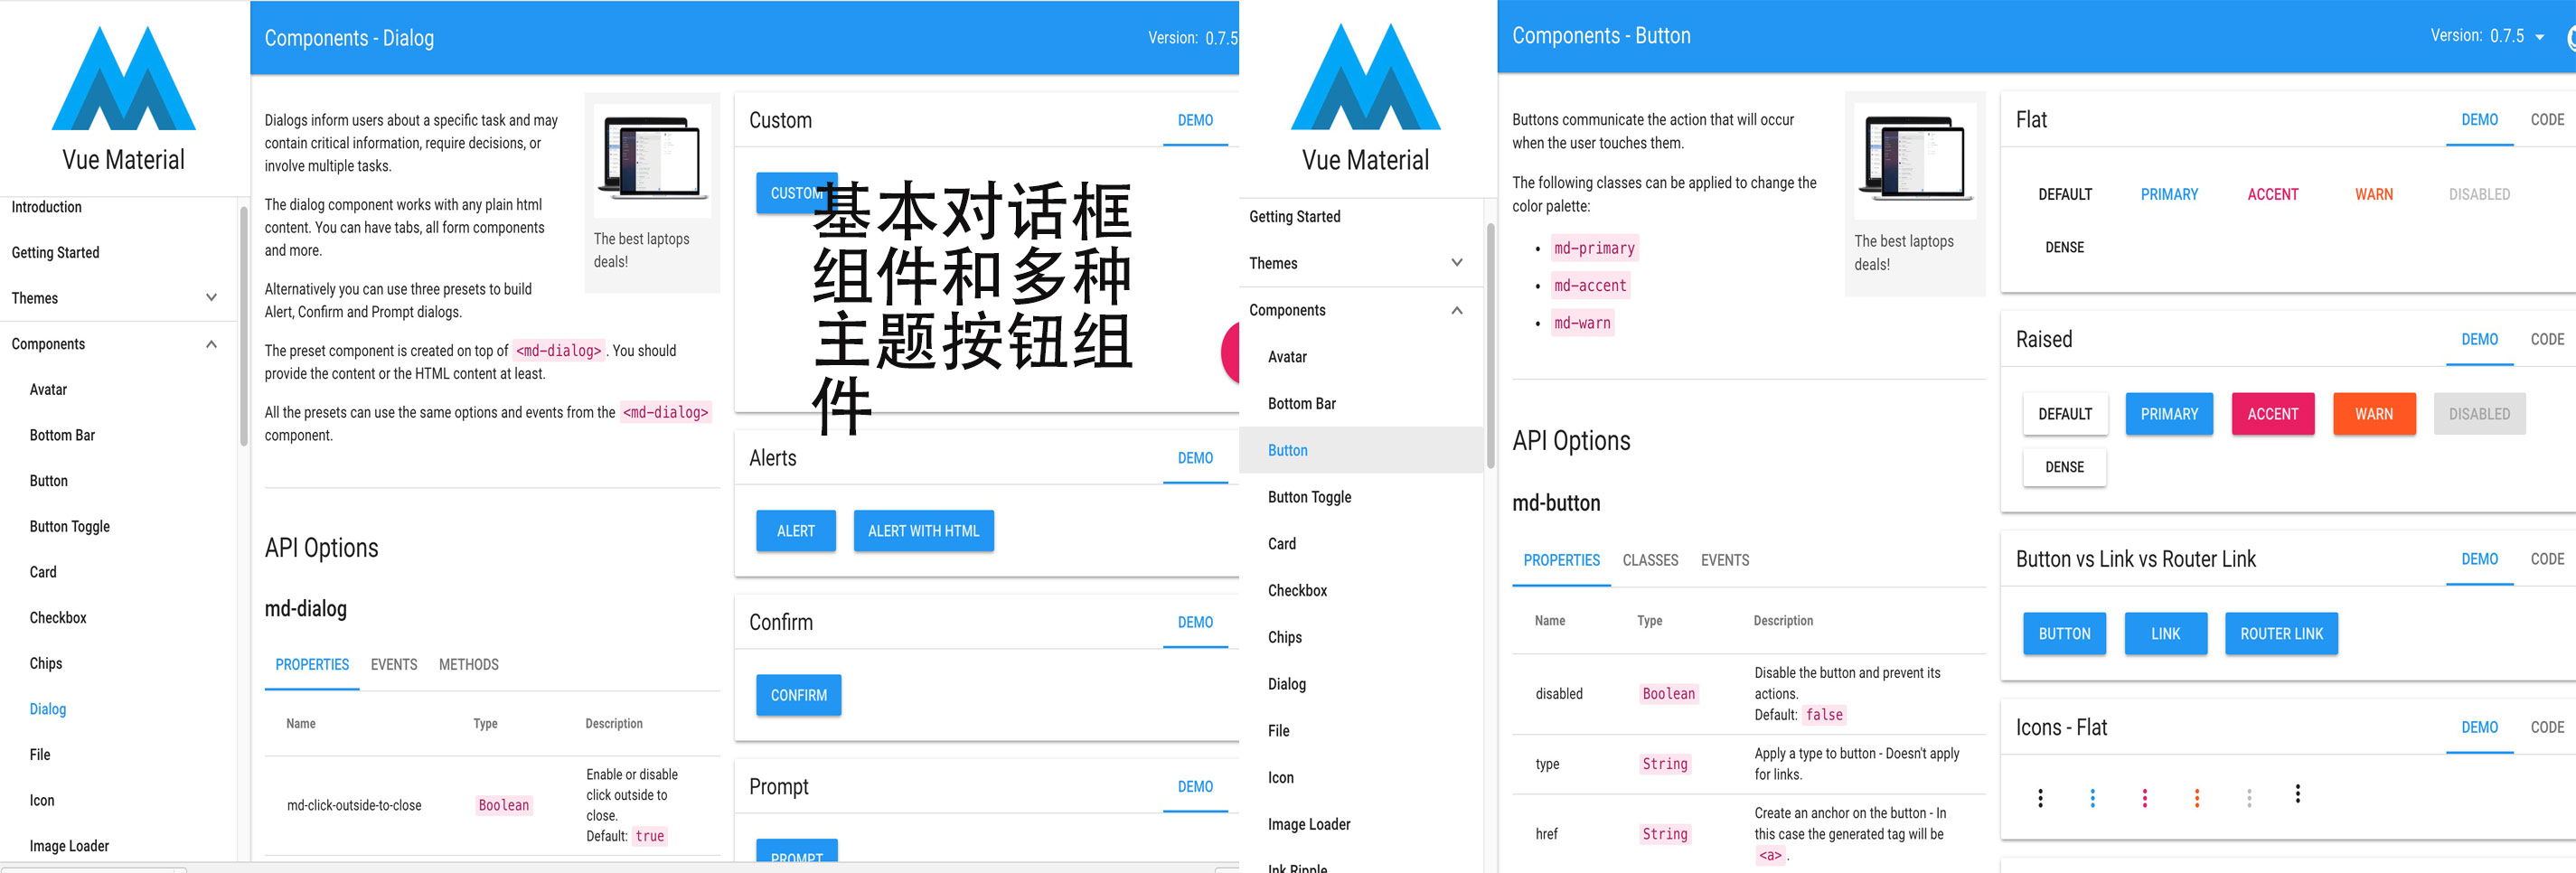Click the blue three-dot icon in Icons - Flat
The height and width of the screenshot is (873, 2576).
point(2092,797)
